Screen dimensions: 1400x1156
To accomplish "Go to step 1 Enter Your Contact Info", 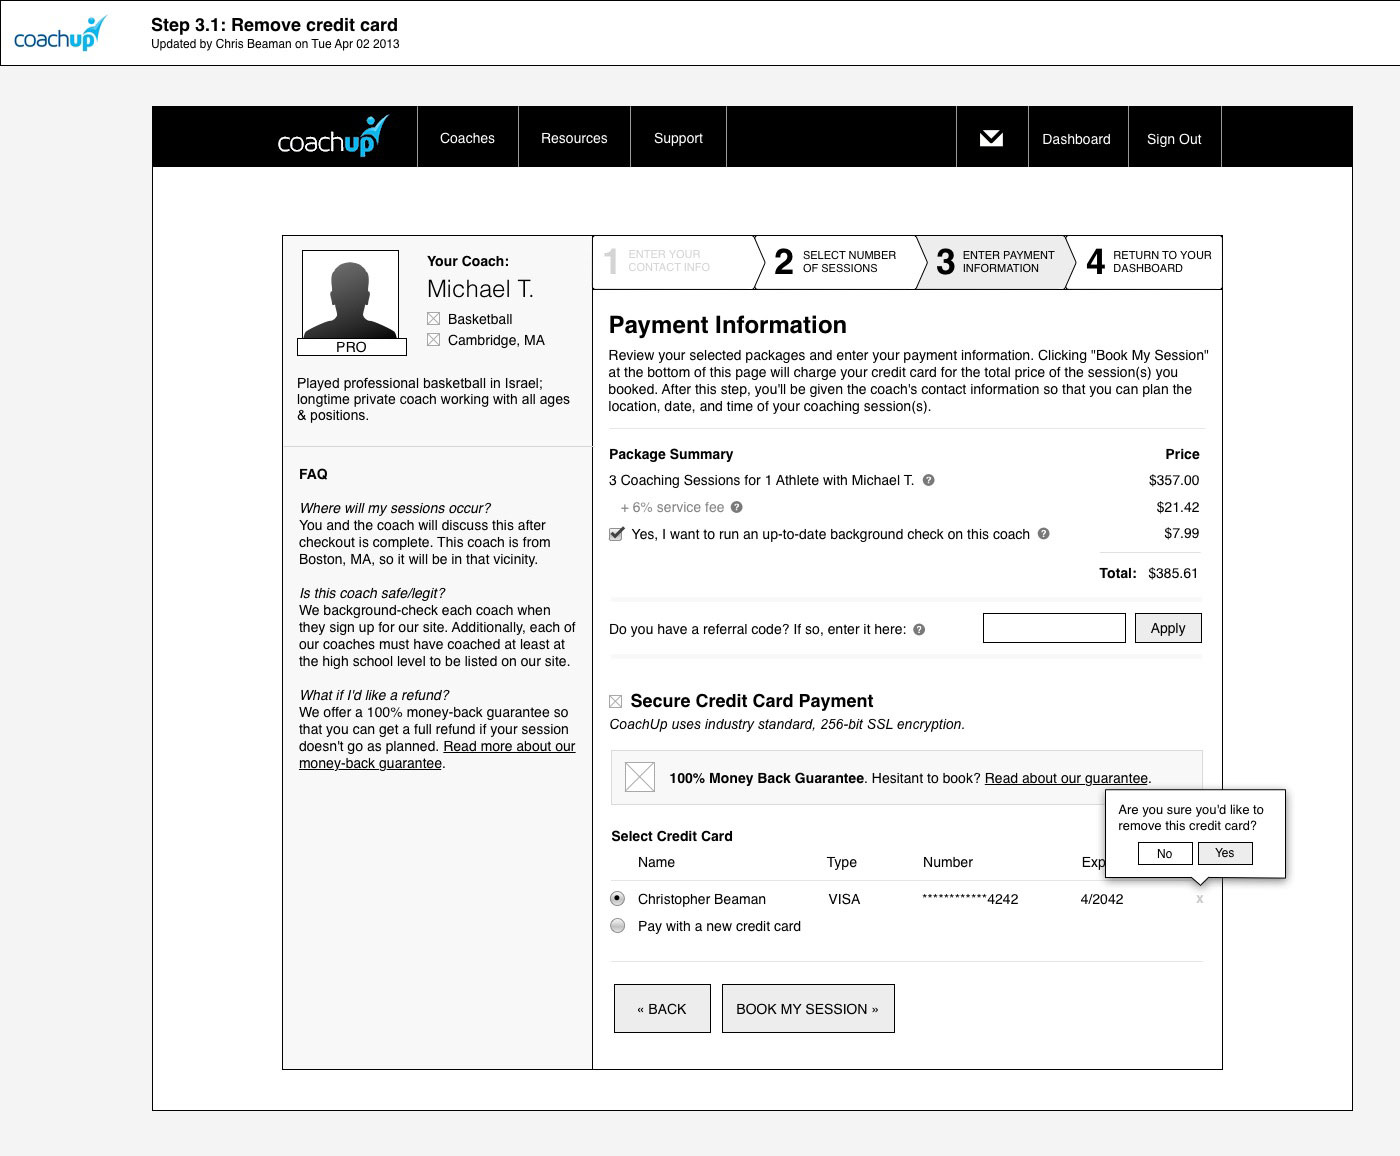I will tap(673, 262).
